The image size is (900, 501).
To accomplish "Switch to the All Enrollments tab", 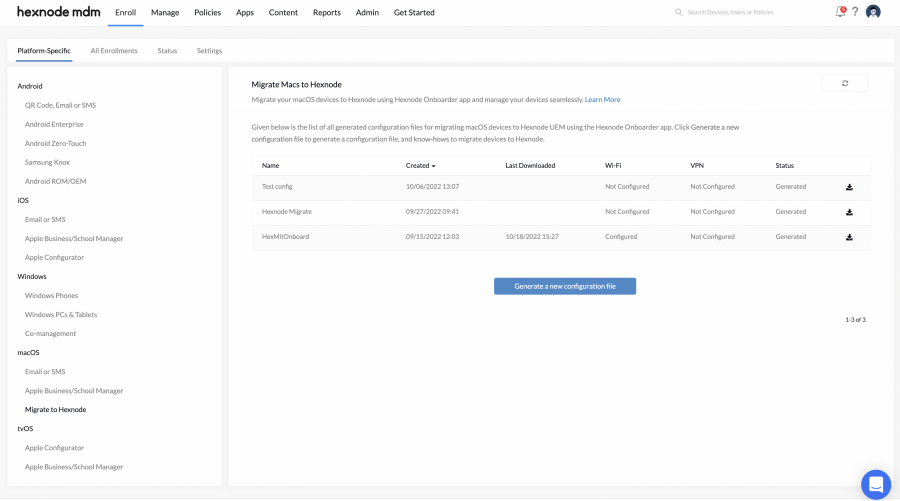I will 114,51.
